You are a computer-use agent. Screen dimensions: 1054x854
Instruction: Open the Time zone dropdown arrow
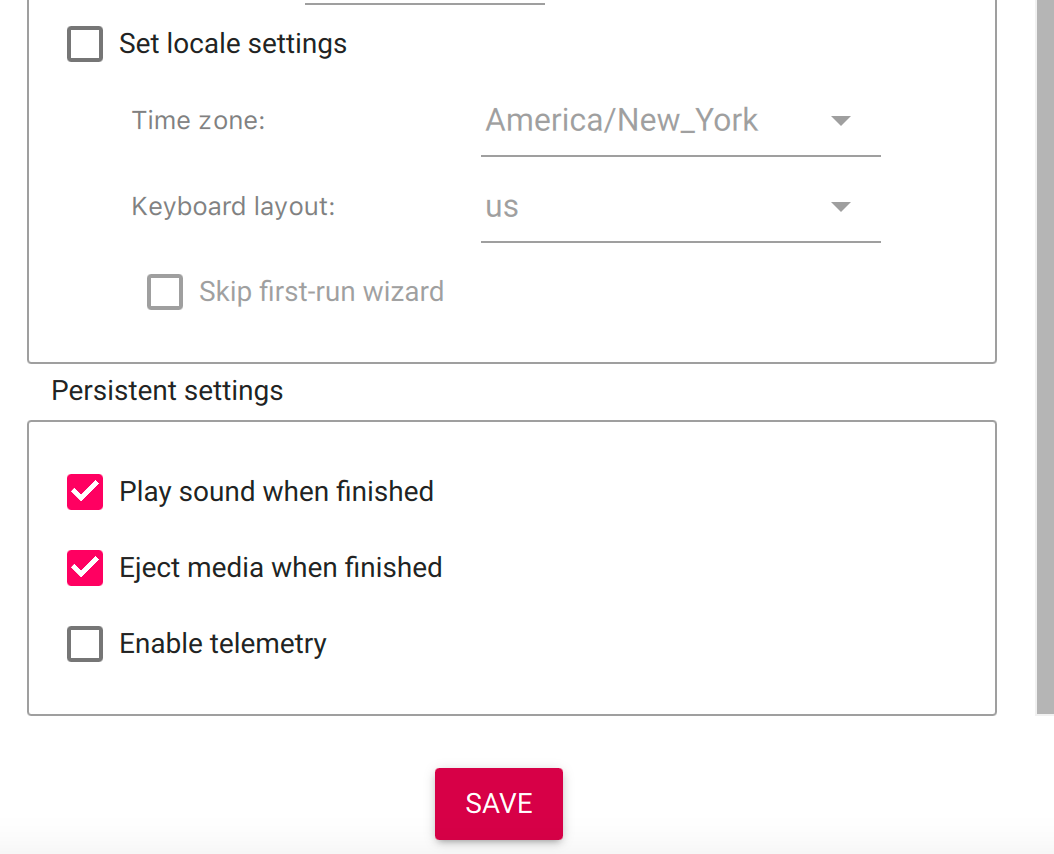coord(841,120)
